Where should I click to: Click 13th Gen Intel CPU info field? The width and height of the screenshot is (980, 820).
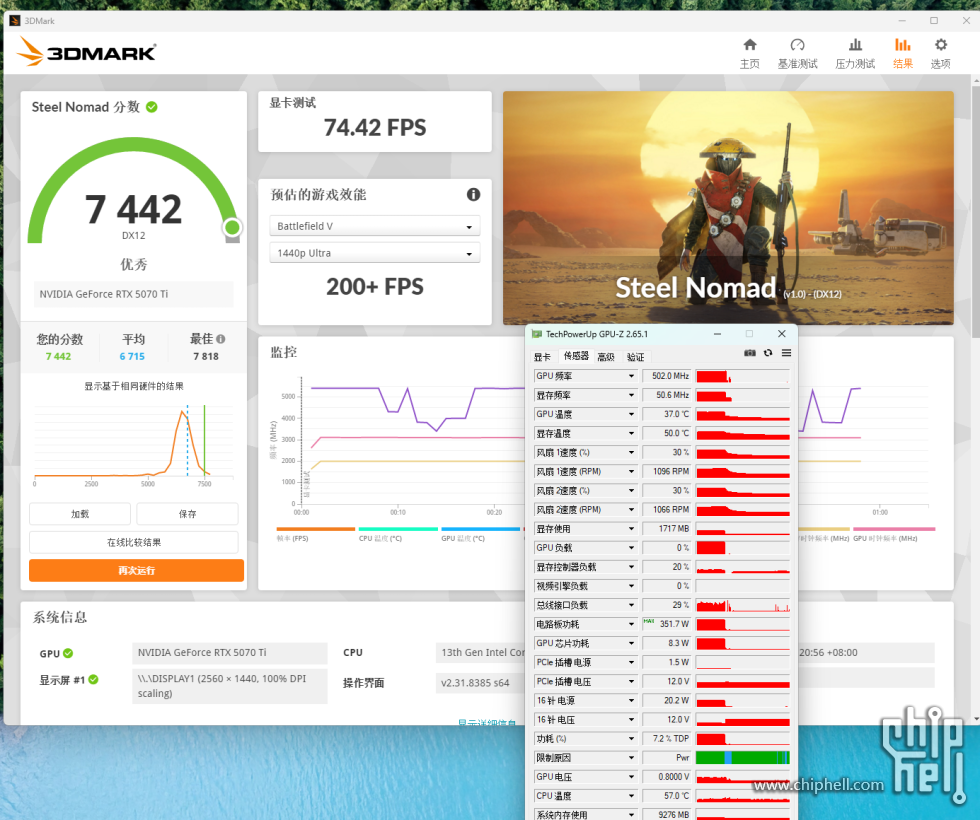[x=480, y=652]
